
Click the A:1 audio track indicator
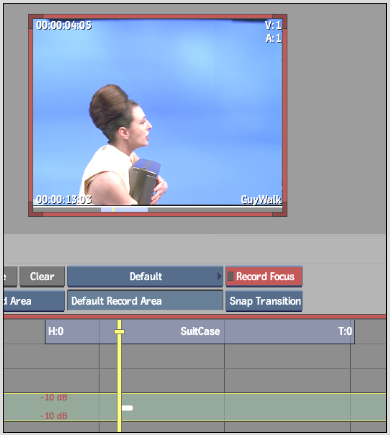[273, 39]
